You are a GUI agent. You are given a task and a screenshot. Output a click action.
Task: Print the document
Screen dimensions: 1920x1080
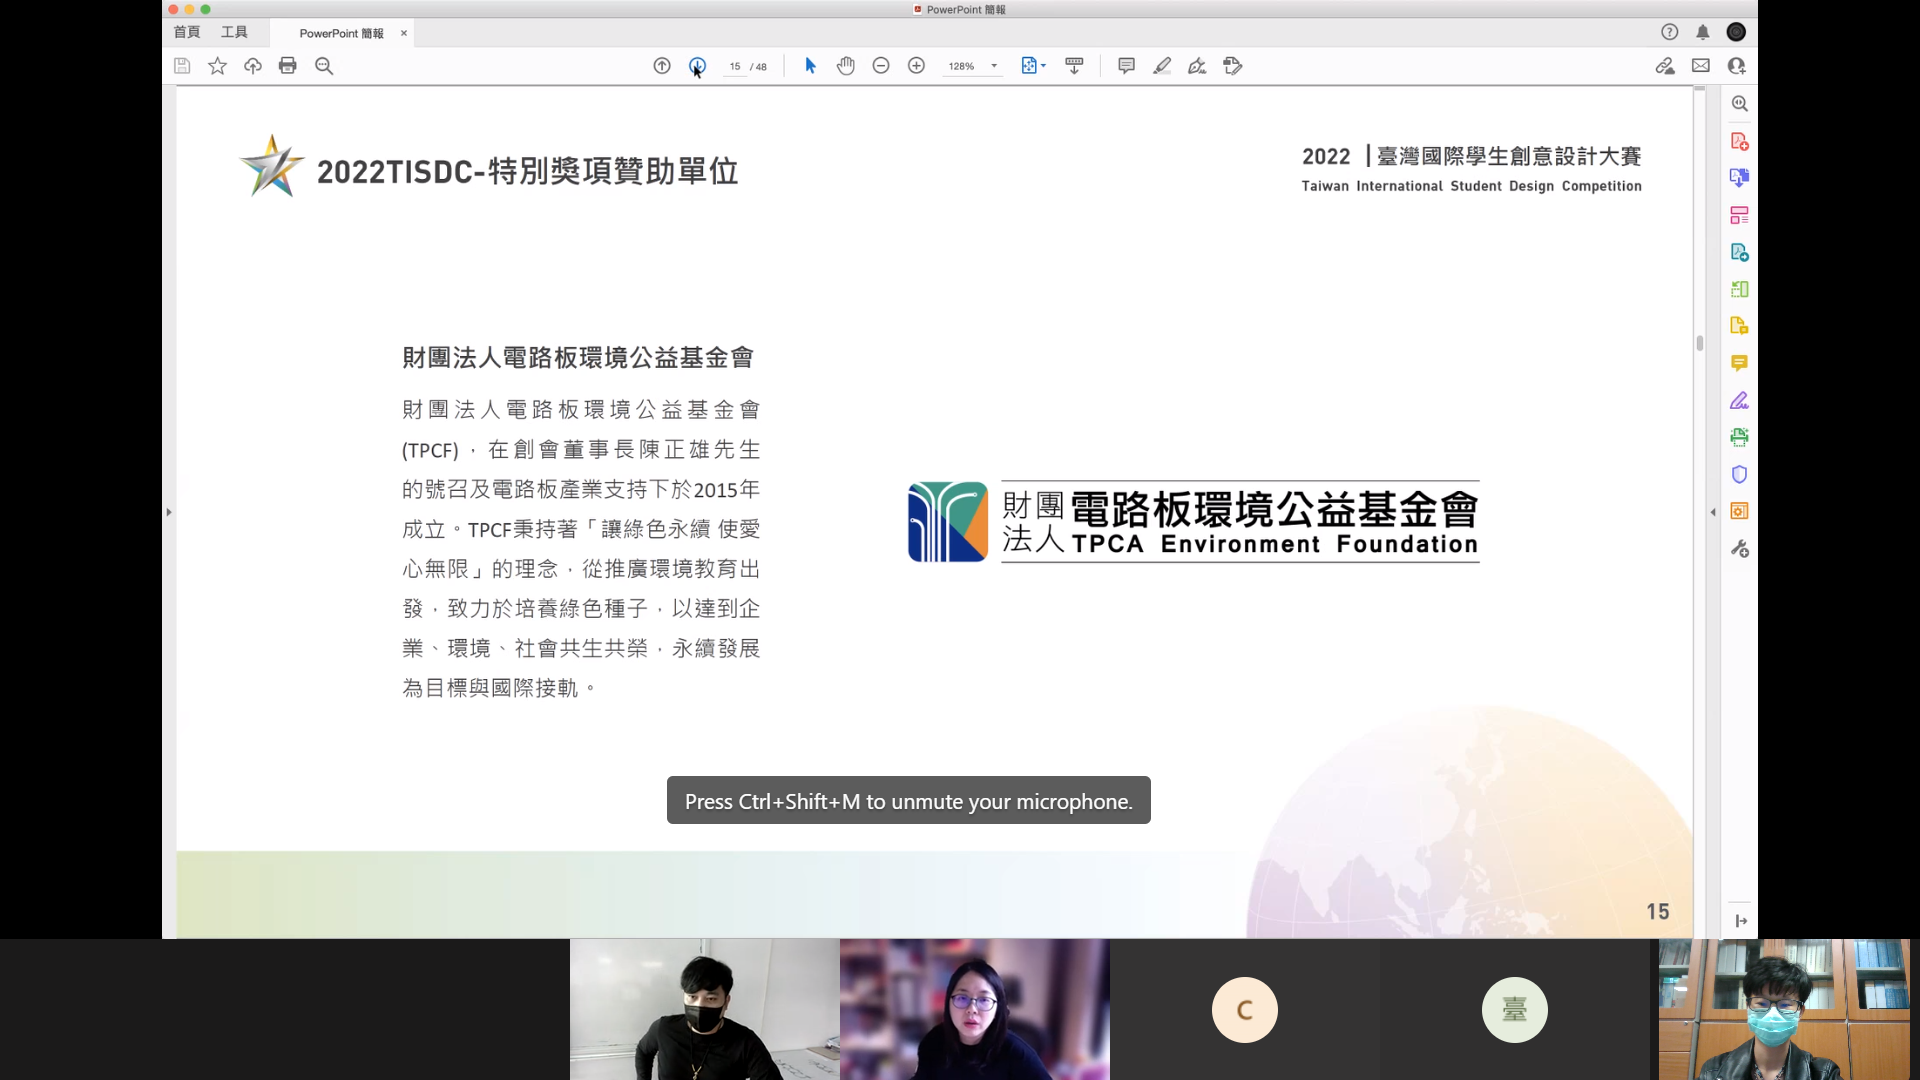tap(288, 66)
